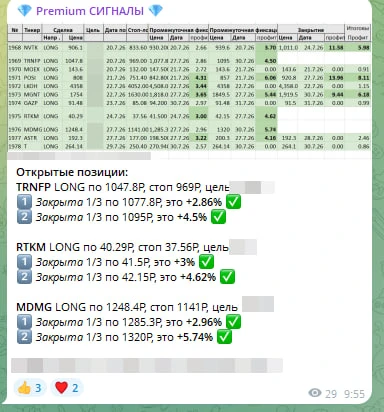Click the green checkmark after +3%
384x412 pixels.
click(206, 262)
